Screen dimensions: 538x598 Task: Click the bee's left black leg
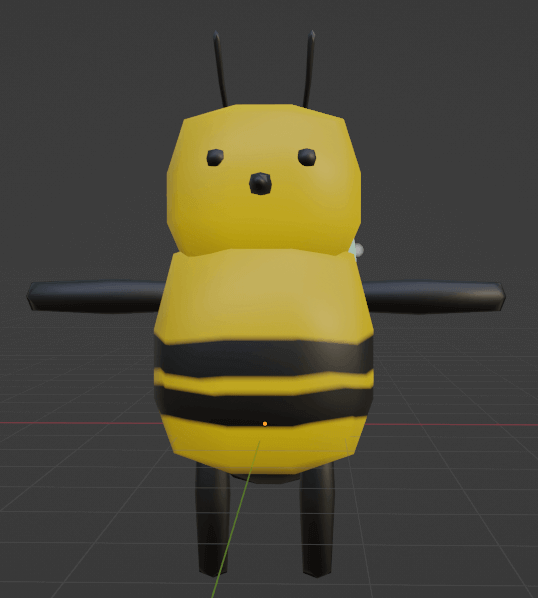point(212,519)
